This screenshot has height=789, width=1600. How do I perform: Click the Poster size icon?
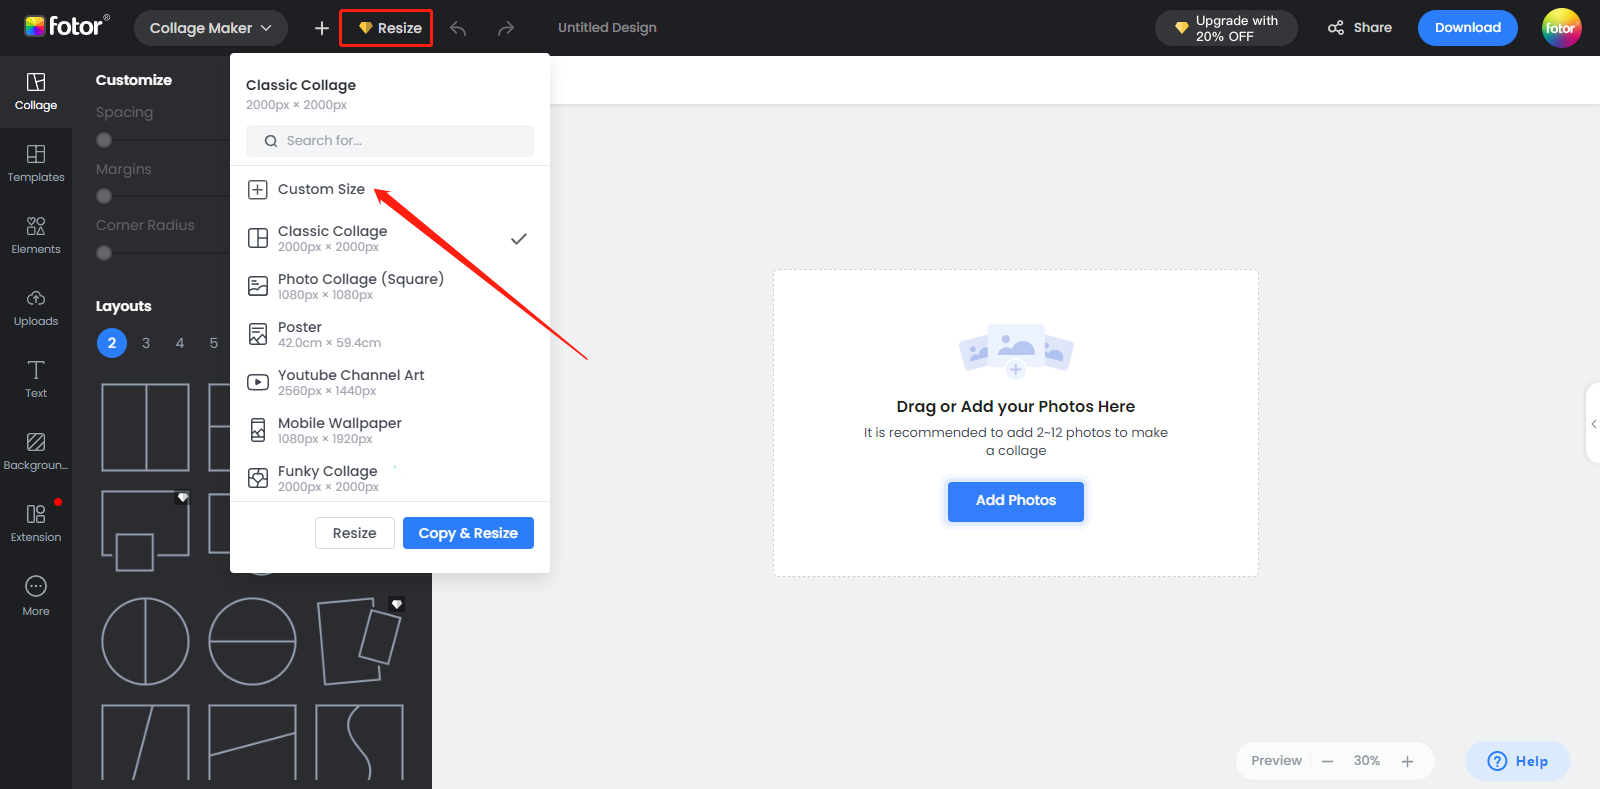pyautogui.click(x=258, y=334)
